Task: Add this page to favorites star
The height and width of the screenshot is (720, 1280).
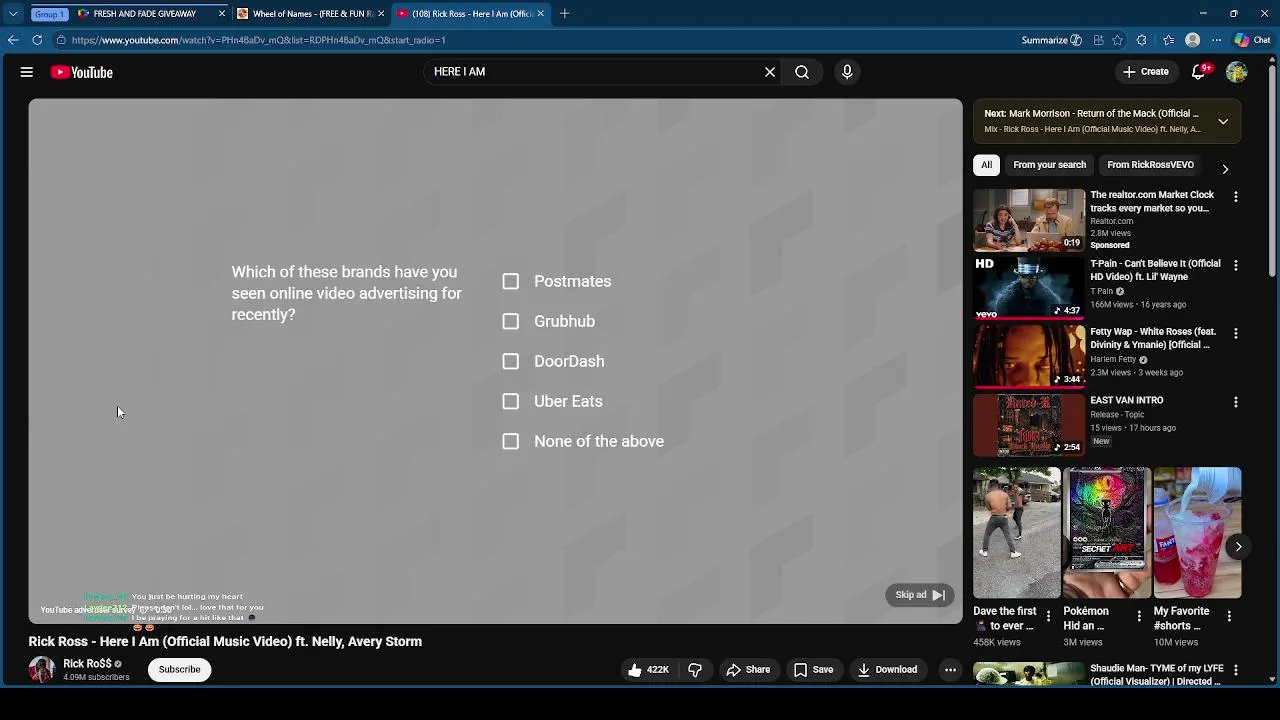Action: (1118, 40)
